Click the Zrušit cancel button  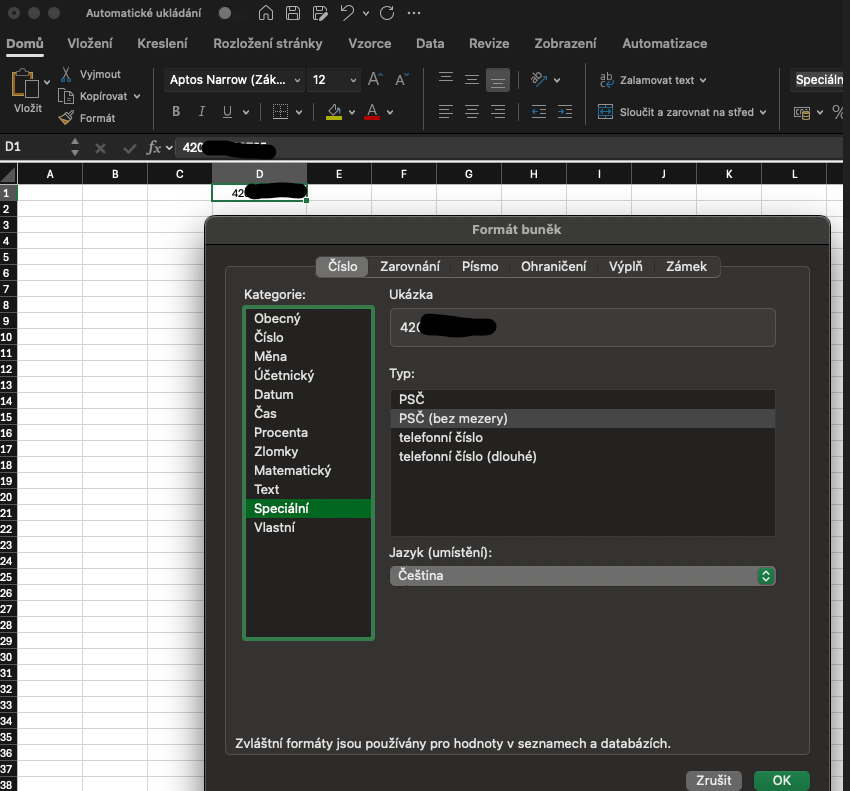(715, 780)
